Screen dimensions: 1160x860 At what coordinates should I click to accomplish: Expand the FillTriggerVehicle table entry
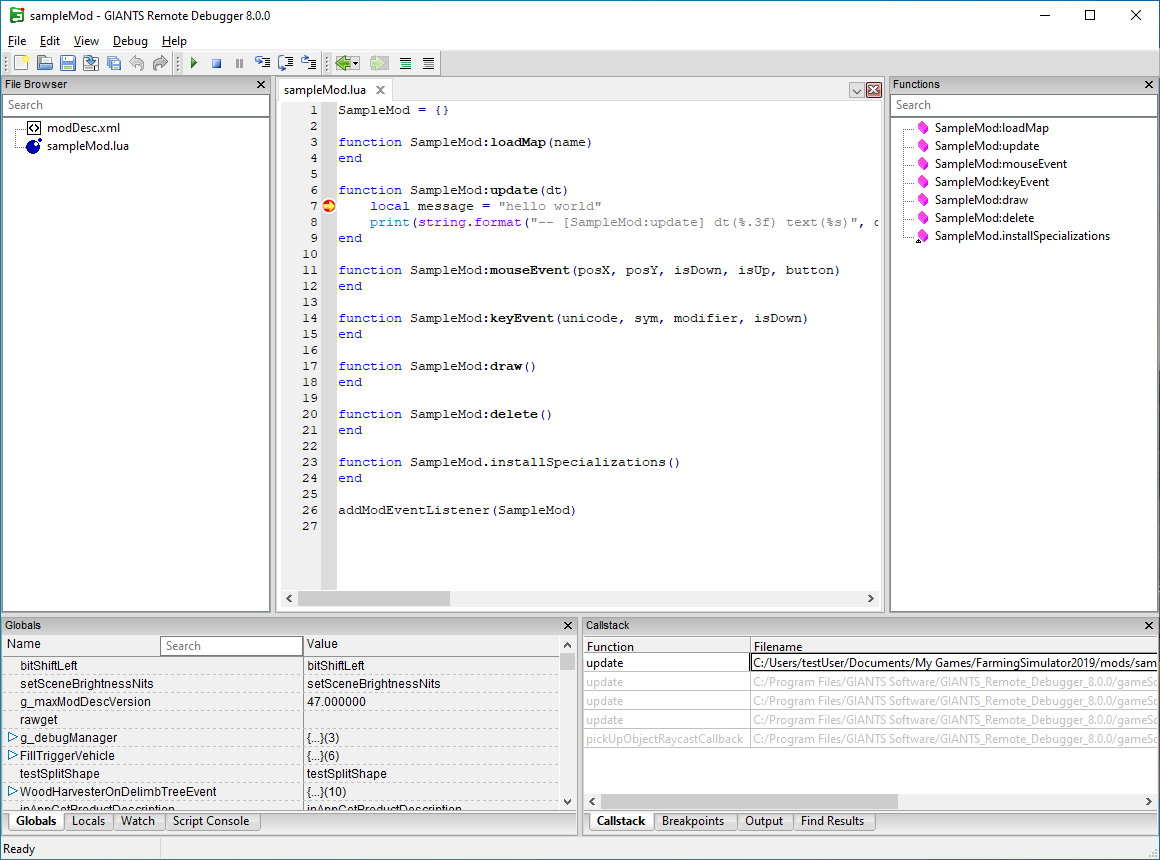pyautogui.click(x=13, y=756)
